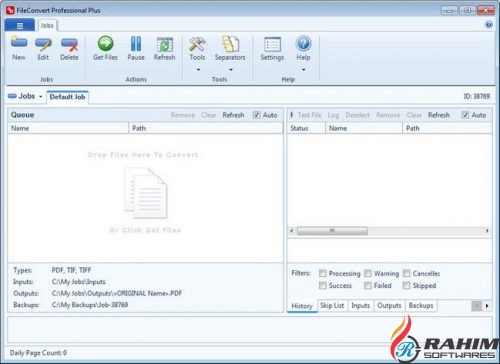The width and height of the screenshot is (500, 364).
Task: Open the Log in history panel
Action: pos(333,115)
